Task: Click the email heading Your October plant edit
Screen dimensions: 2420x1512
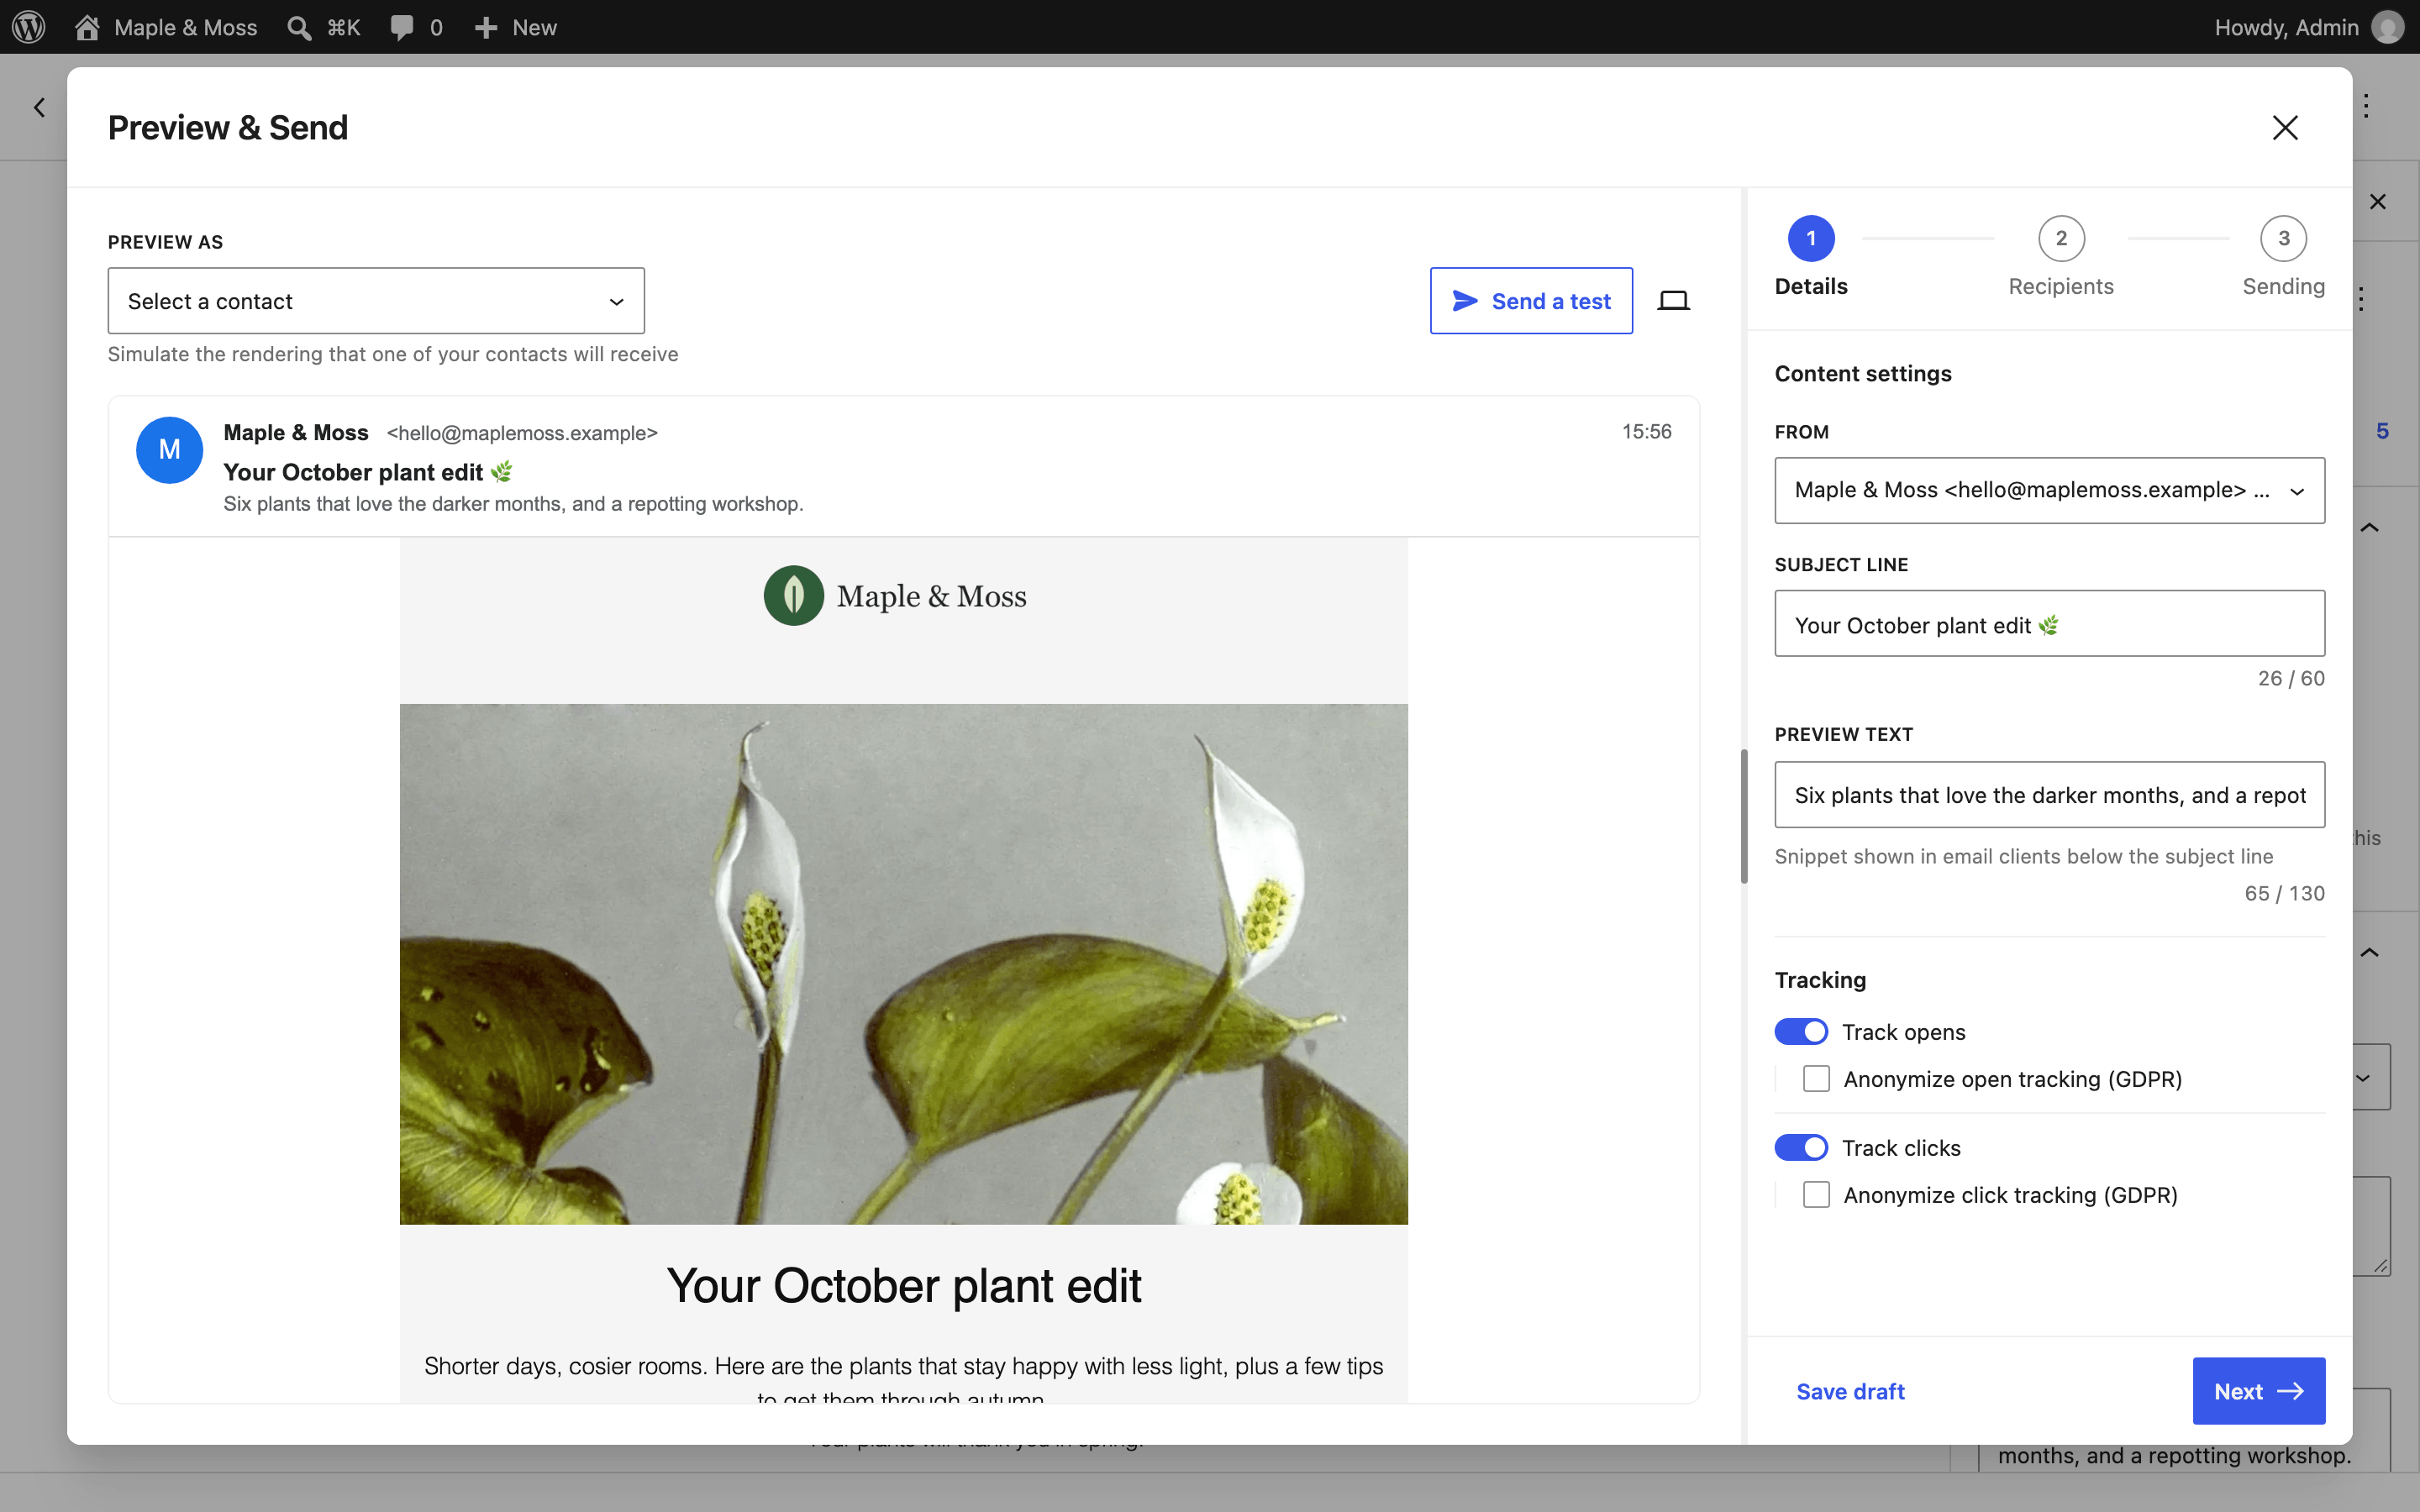Action: (904, 1286)
